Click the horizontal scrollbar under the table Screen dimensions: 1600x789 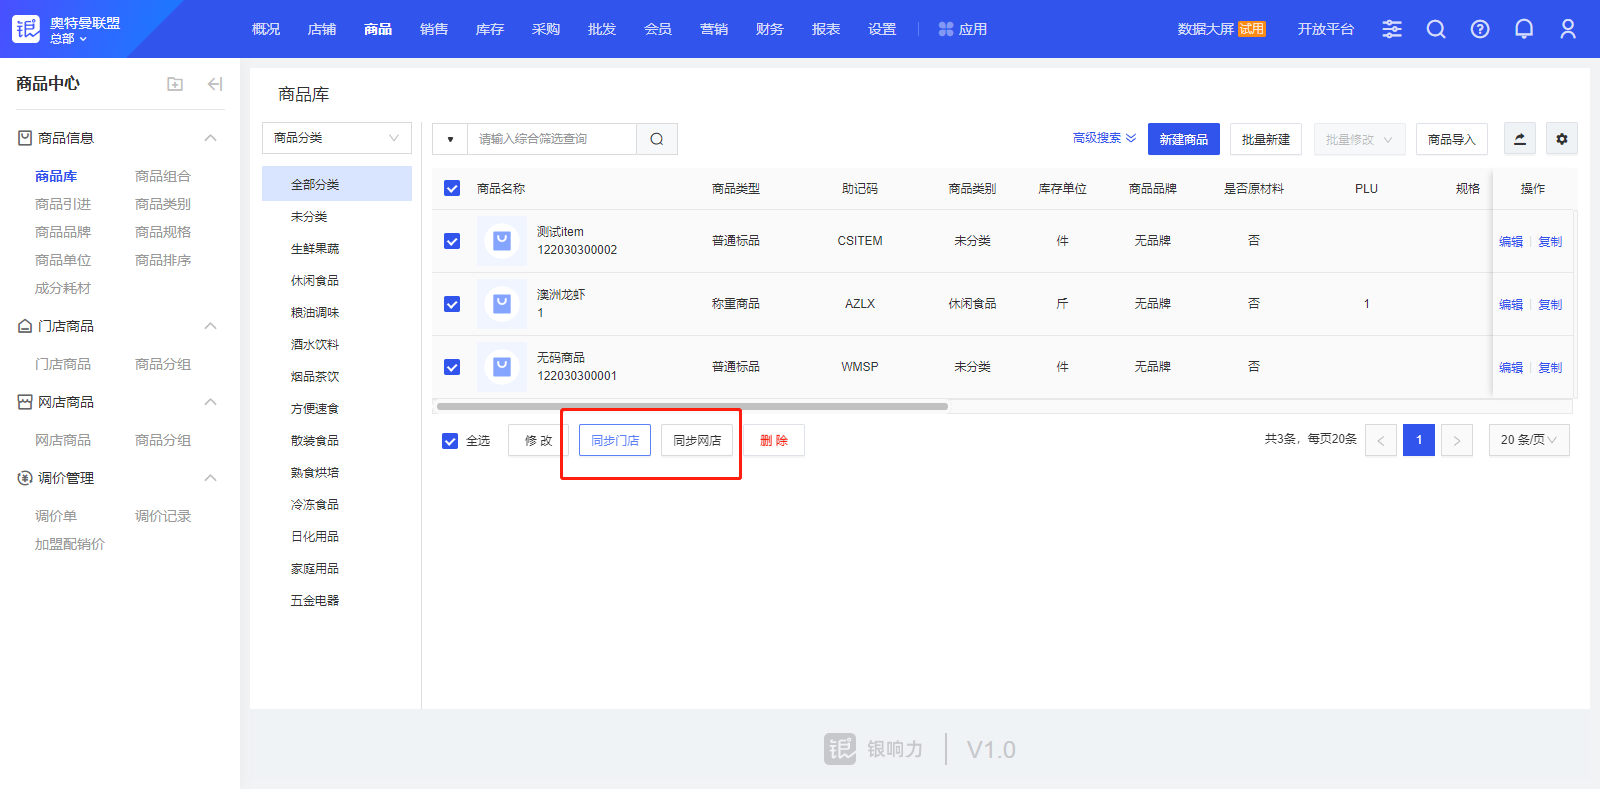(x=692, y=407)
